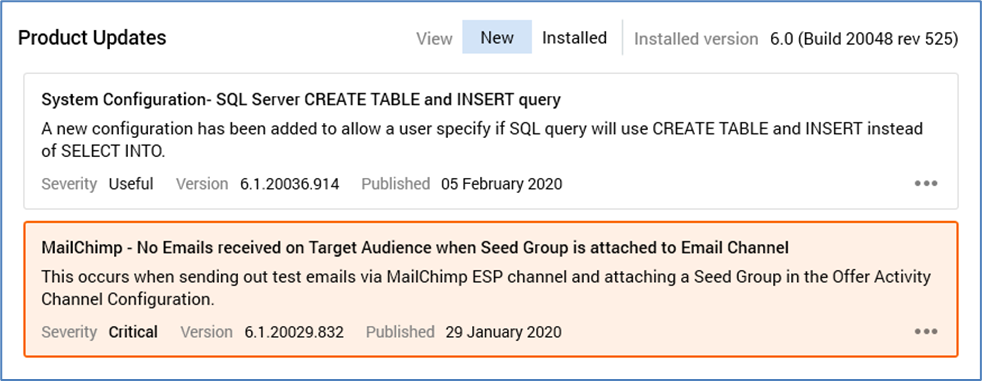982x381 pixels.
Task: Click the Installed version label
Action: [696, 39]
